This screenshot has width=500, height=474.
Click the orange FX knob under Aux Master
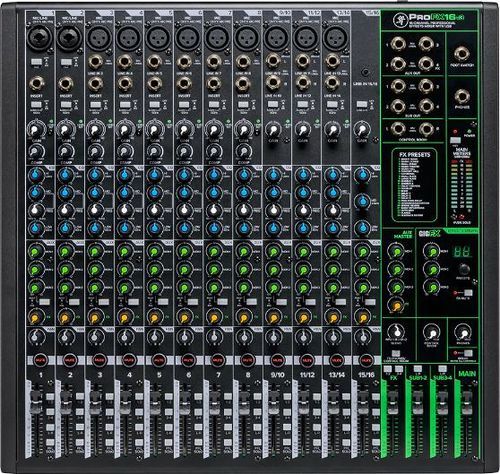point(396,305)
